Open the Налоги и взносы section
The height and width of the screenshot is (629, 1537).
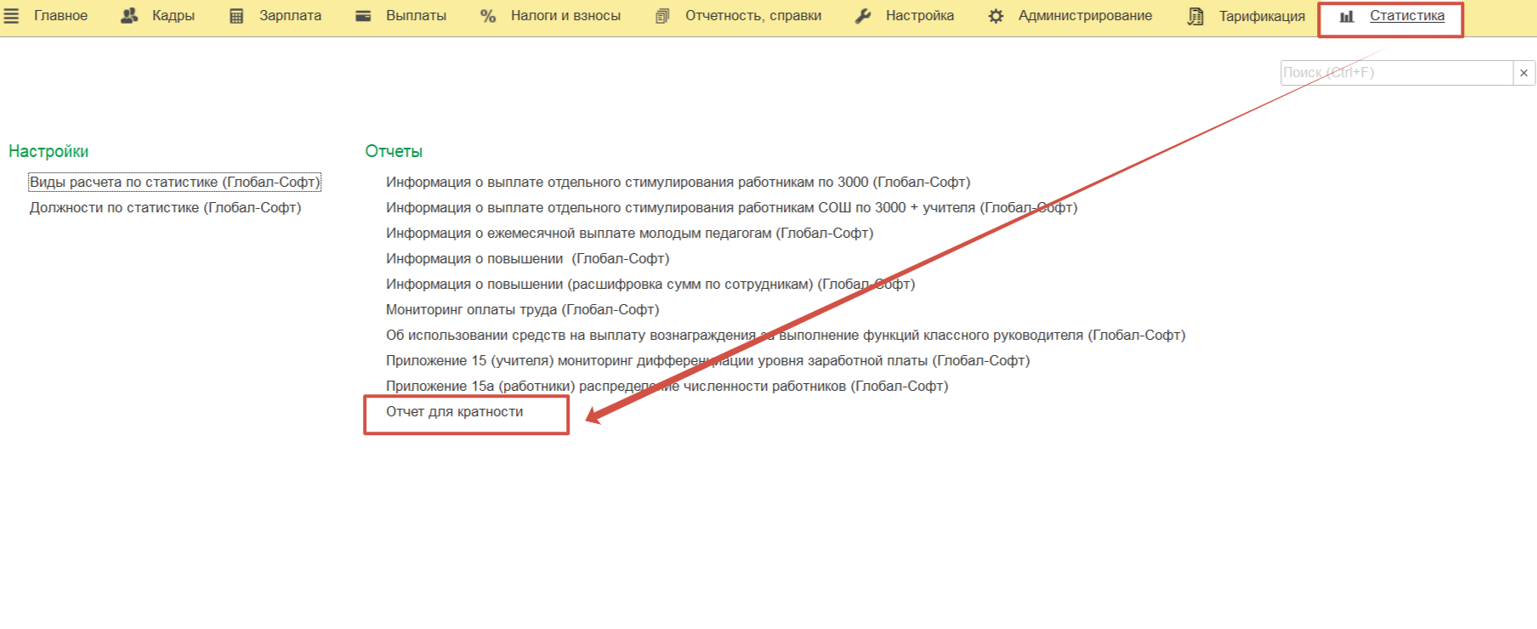point(551,16)
